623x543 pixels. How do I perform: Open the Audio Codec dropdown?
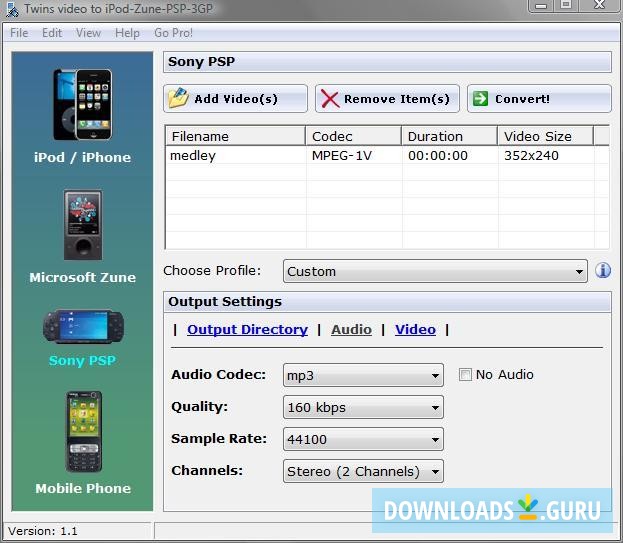pyautogui.click(x=363, y=375)
